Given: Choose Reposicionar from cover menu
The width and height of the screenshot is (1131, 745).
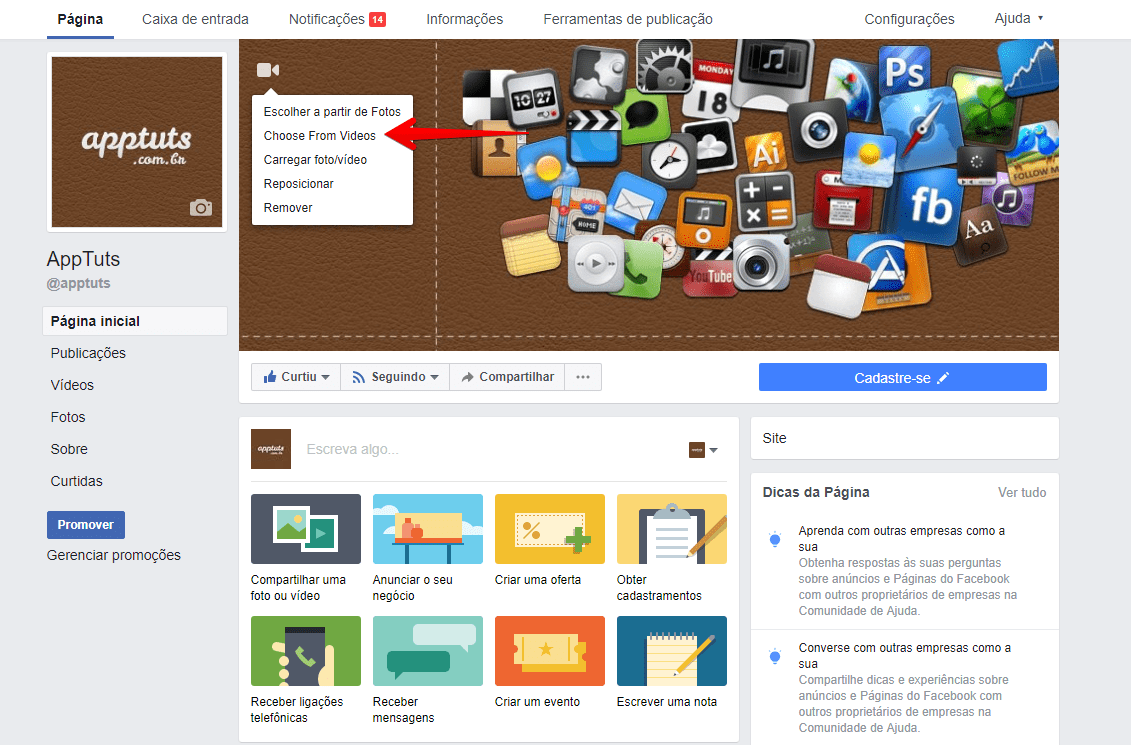Looking at the screenshot, I should (299, 183).
